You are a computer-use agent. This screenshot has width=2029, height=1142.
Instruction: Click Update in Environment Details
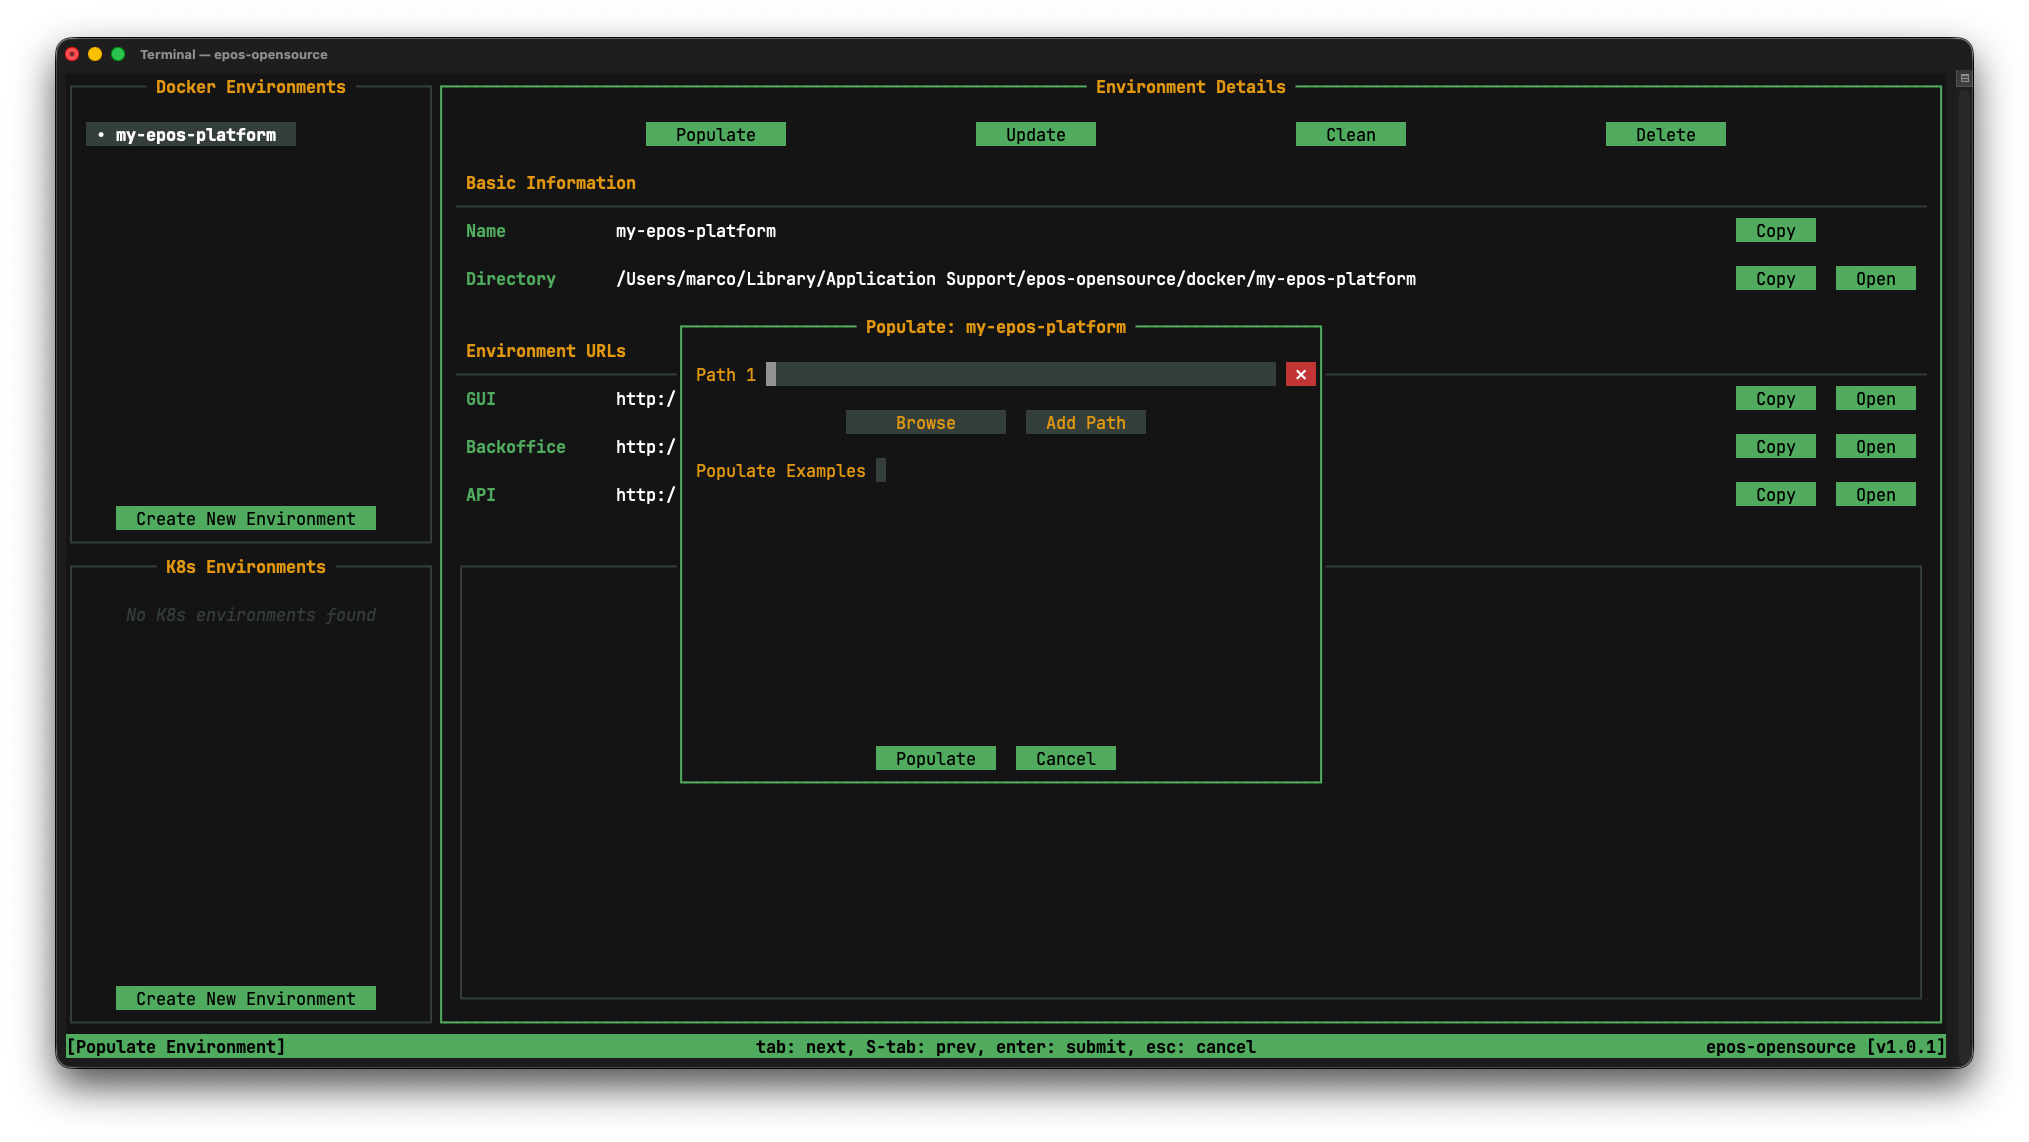pyautogui.click(x=1035, y=134)
